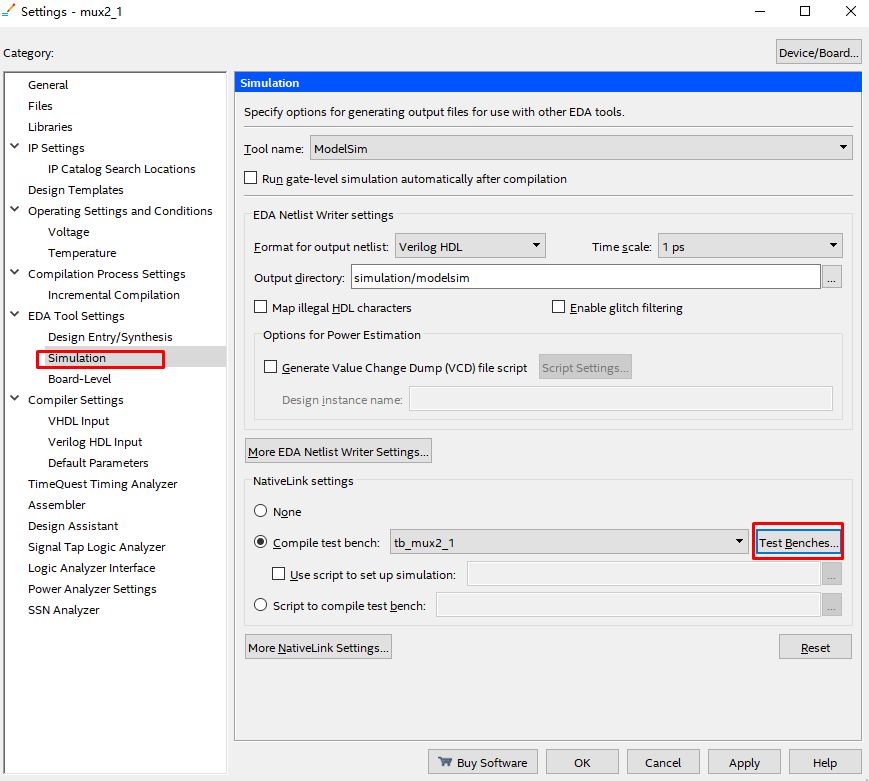Screen dimensions: 869x781
Task: Select the Libraries category
Action: click(x=50, y=127)
